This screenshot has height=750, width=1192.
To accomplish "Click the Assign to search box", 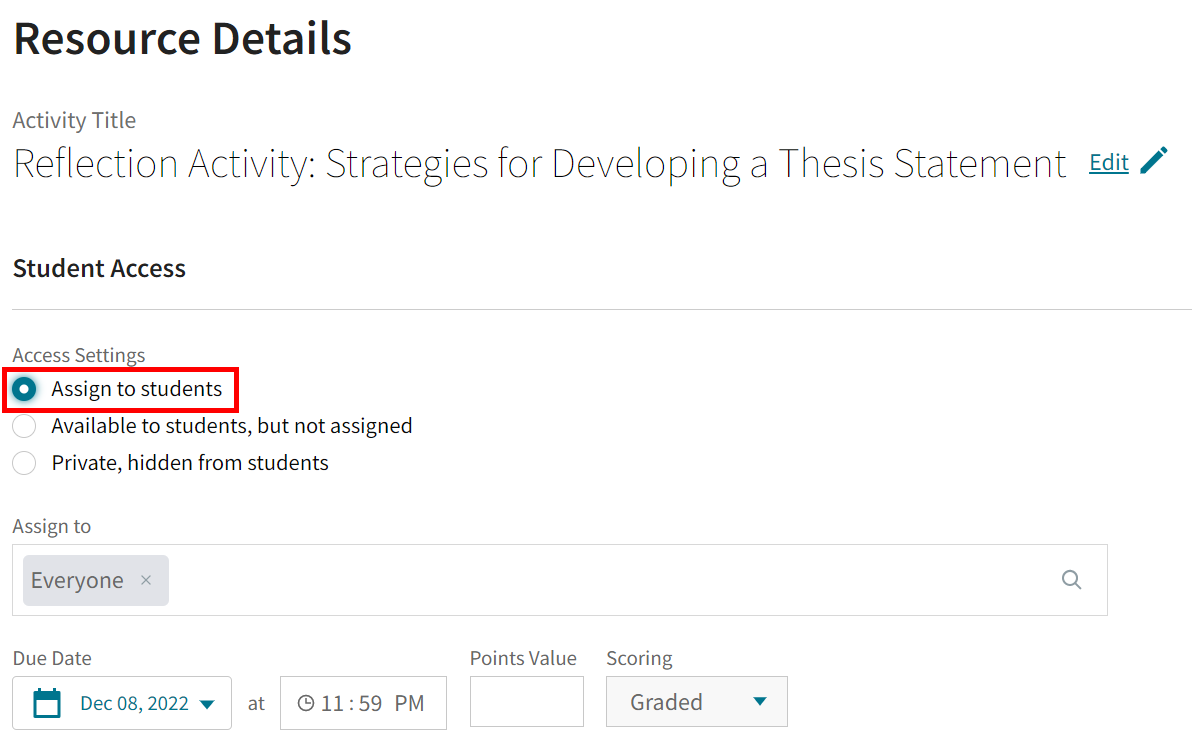I will (x=500, y=580).
